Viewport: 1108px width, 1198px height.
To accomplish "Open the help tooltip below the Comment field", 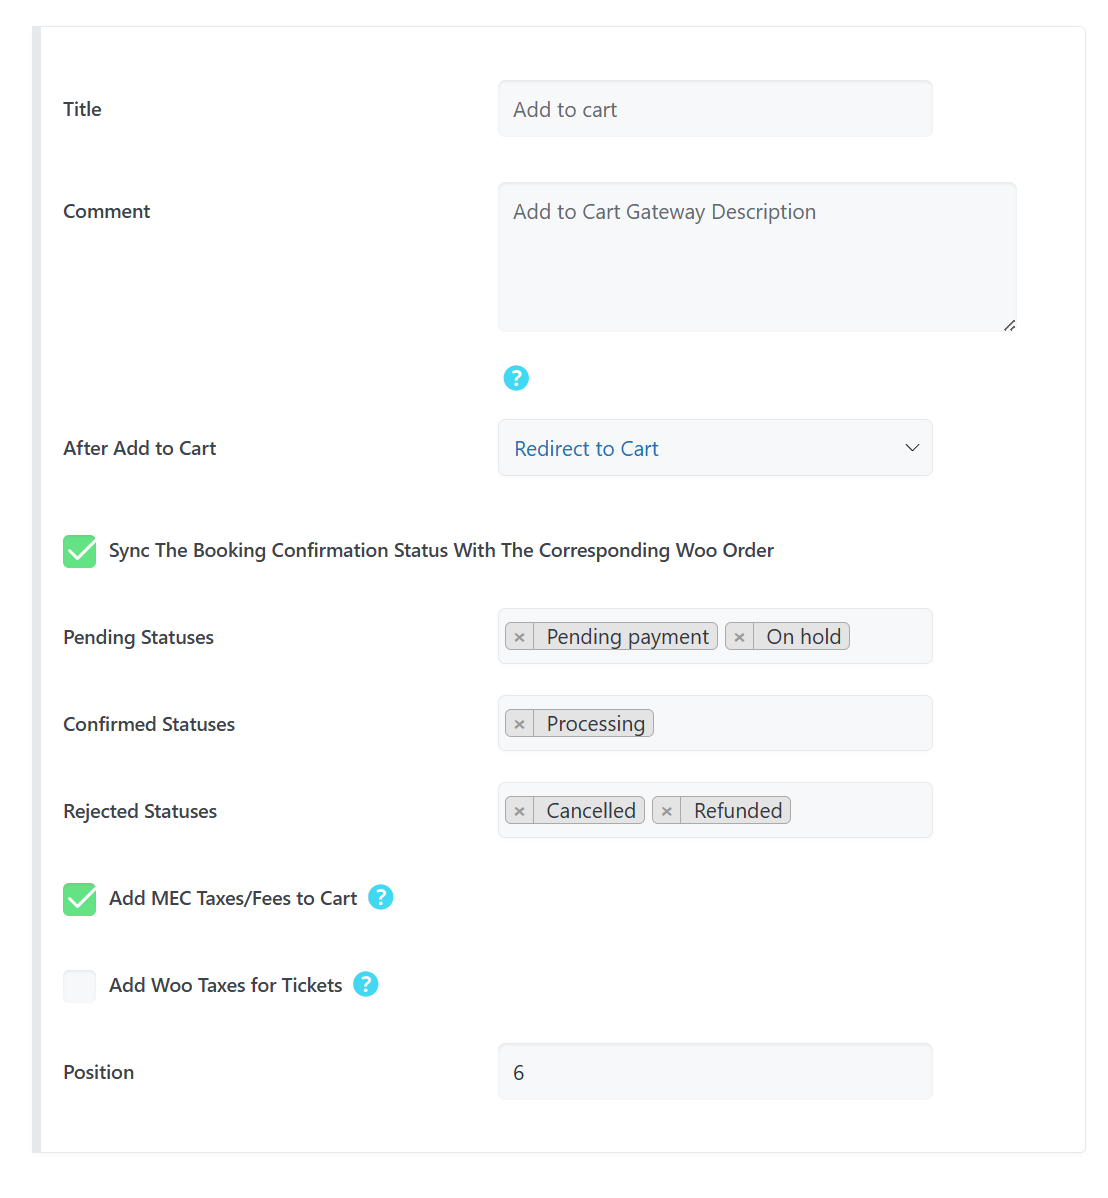I will coord(516,378).
